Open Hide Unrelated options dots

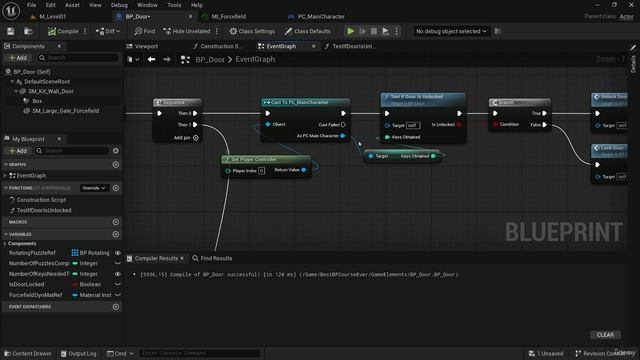pos(217,31)
